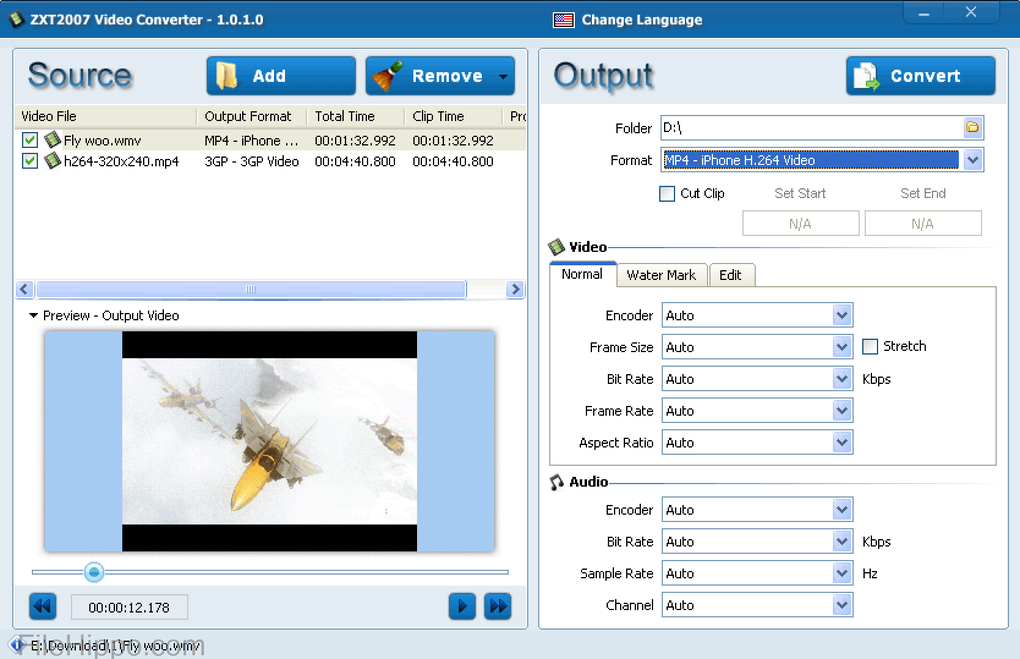
Task: Expand the video Frame Size dropdown
Action: tap(841, 348)
